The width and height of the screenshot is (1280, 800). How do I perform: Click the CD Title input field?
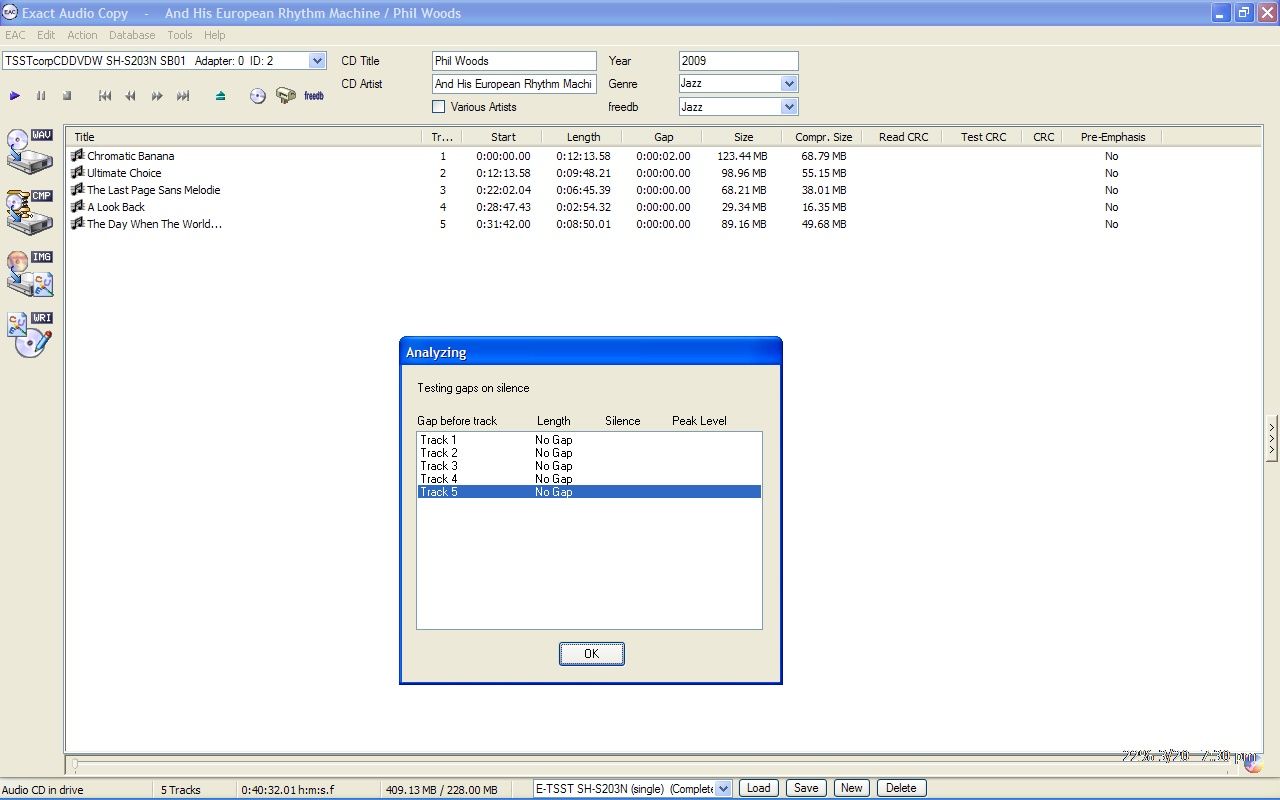514,61
